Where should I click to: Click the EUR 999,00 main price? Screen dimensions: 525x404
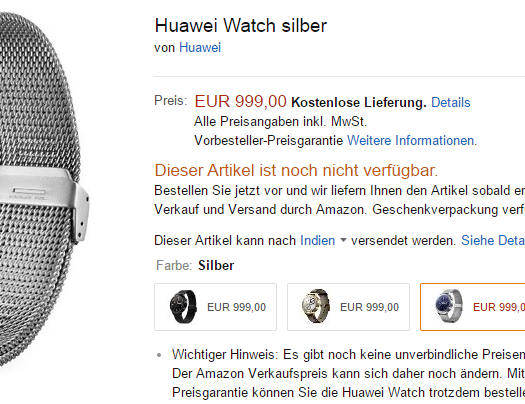pyautogui.click(x=240, y=101)
